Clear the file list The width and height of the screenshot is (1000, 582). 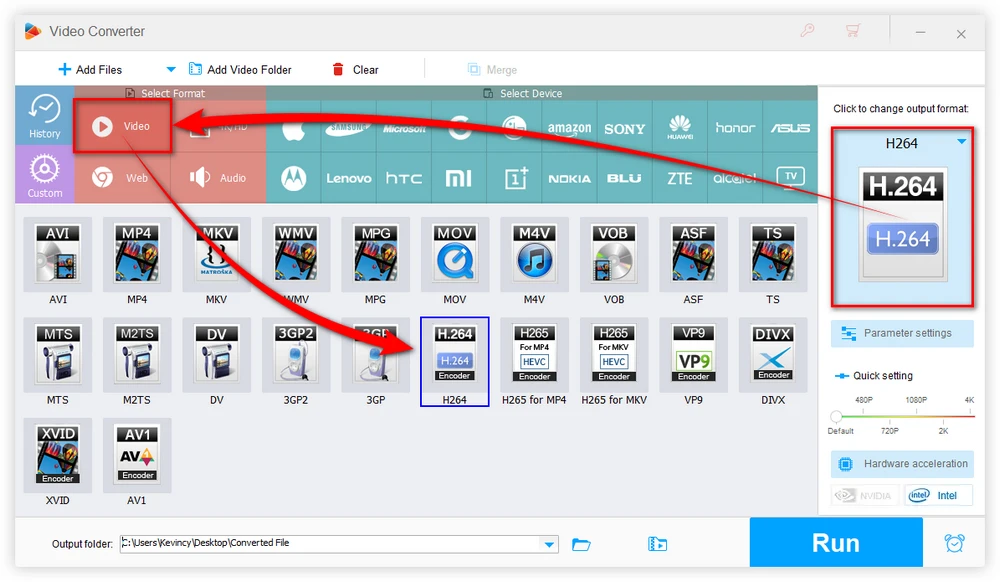click(x=355, y=69)
